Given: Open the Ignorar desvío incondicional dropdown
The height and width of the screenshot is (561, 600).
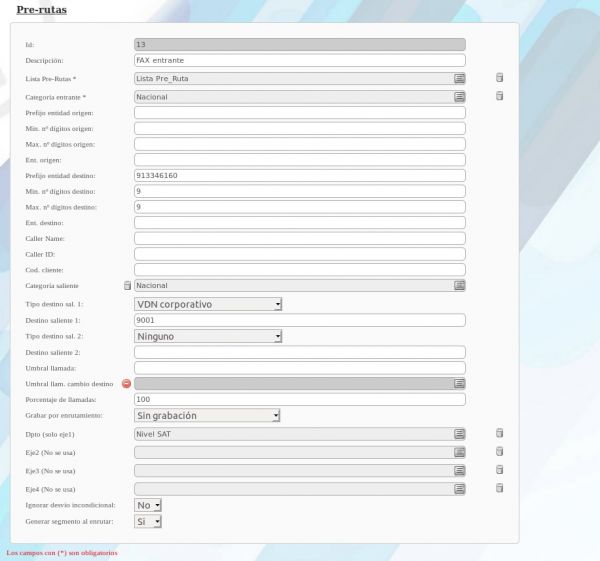Looking at the screenshot, I should tap(148, 505).
